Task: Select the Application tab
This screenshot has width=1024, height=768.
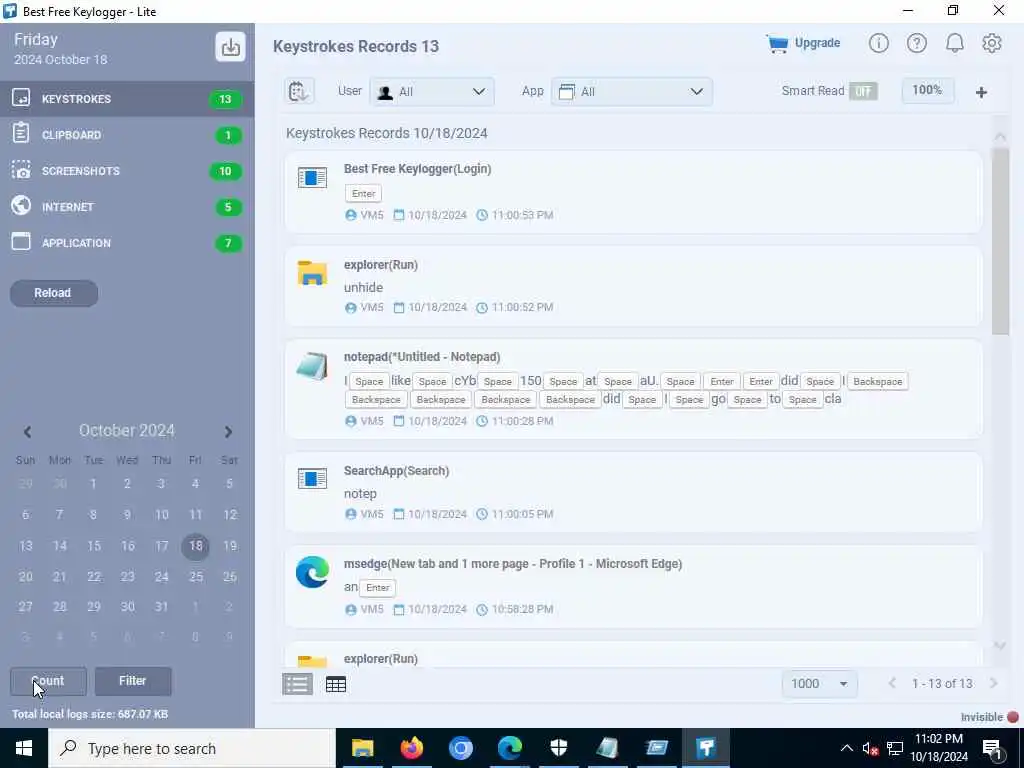Action: [x=127, y=243]
